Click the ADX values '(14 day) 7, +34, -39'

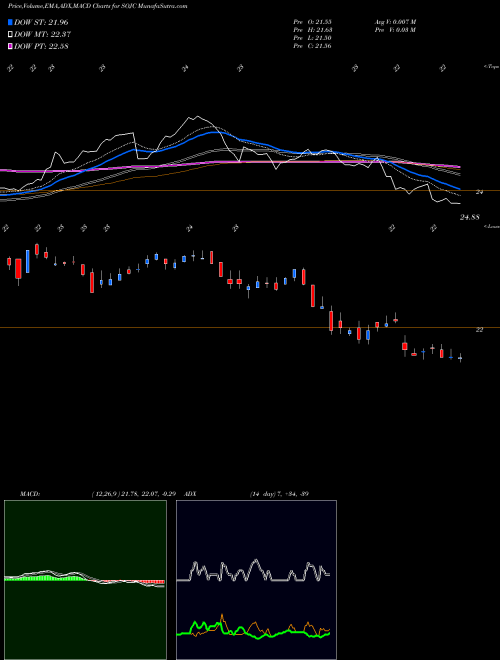point(279,494)
